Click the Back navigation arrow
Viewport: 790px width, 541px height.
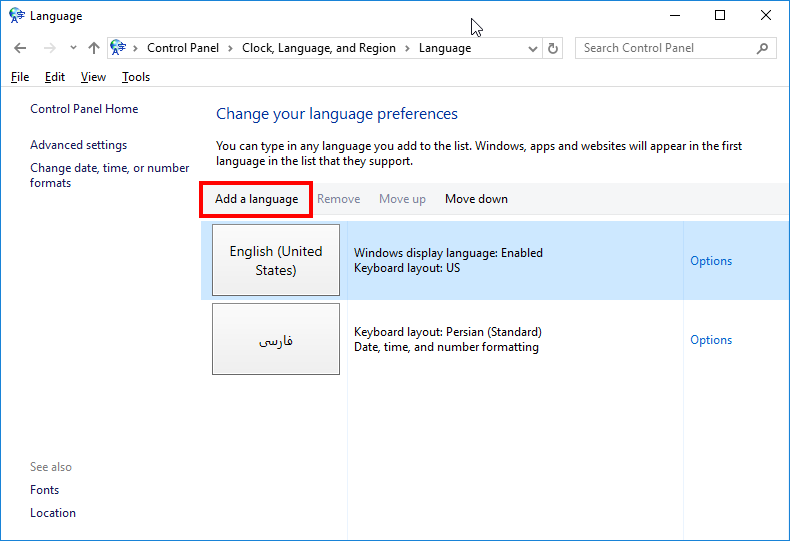20,48
